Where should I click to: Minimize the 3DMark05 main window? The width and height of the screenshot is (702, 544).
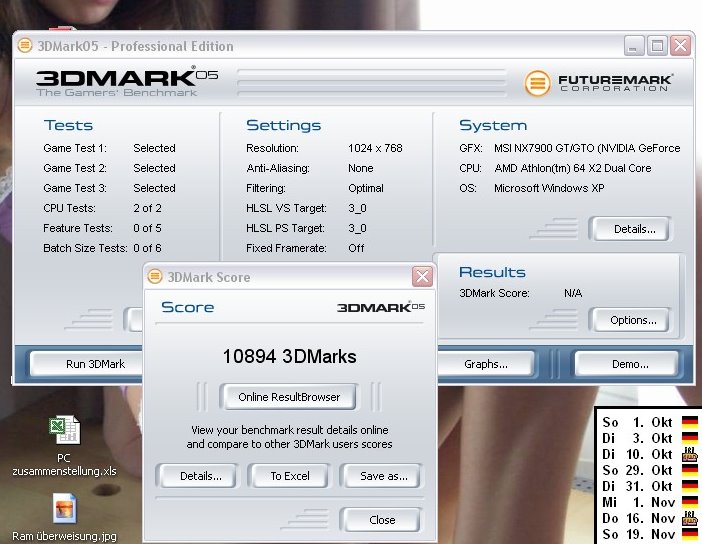click(633, 46)
